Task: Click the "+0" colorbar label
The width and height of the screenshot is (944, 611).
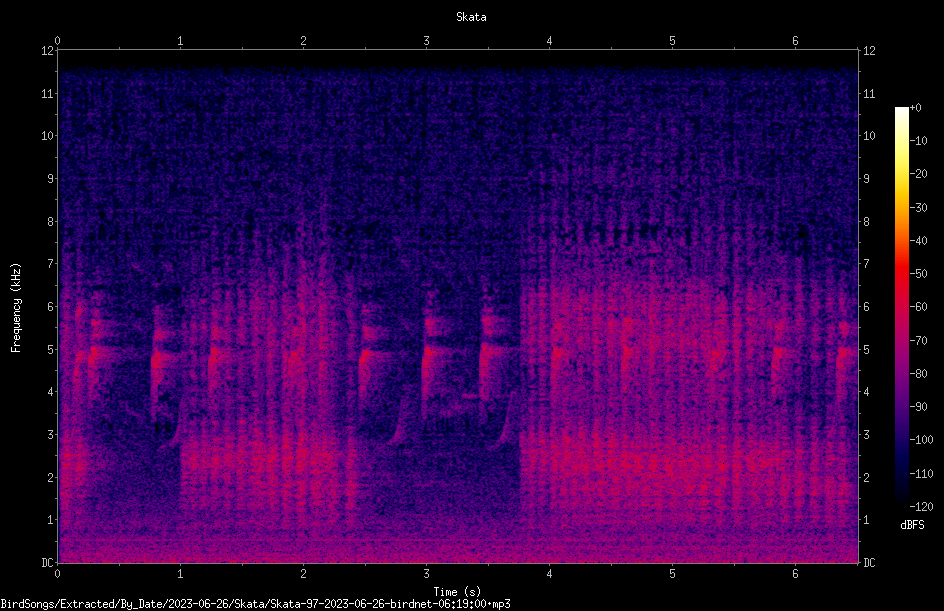Action: 915,108
